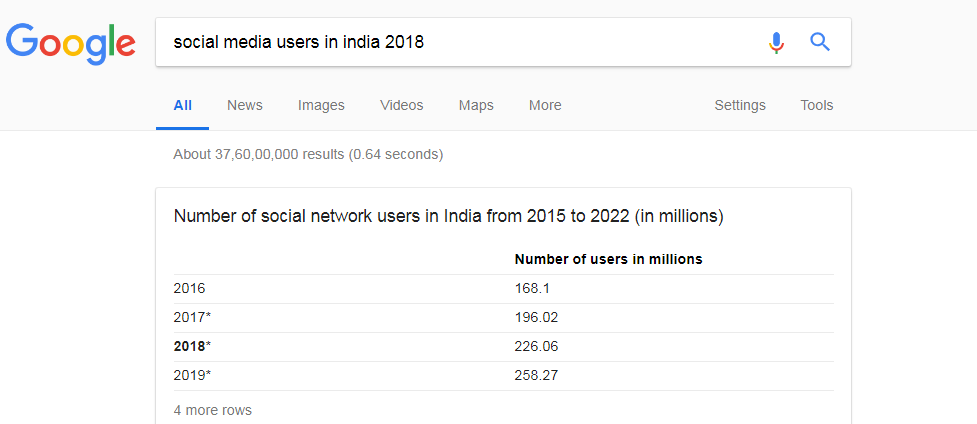
Task: Expand the More search categories menu
Action: [545, 105]
